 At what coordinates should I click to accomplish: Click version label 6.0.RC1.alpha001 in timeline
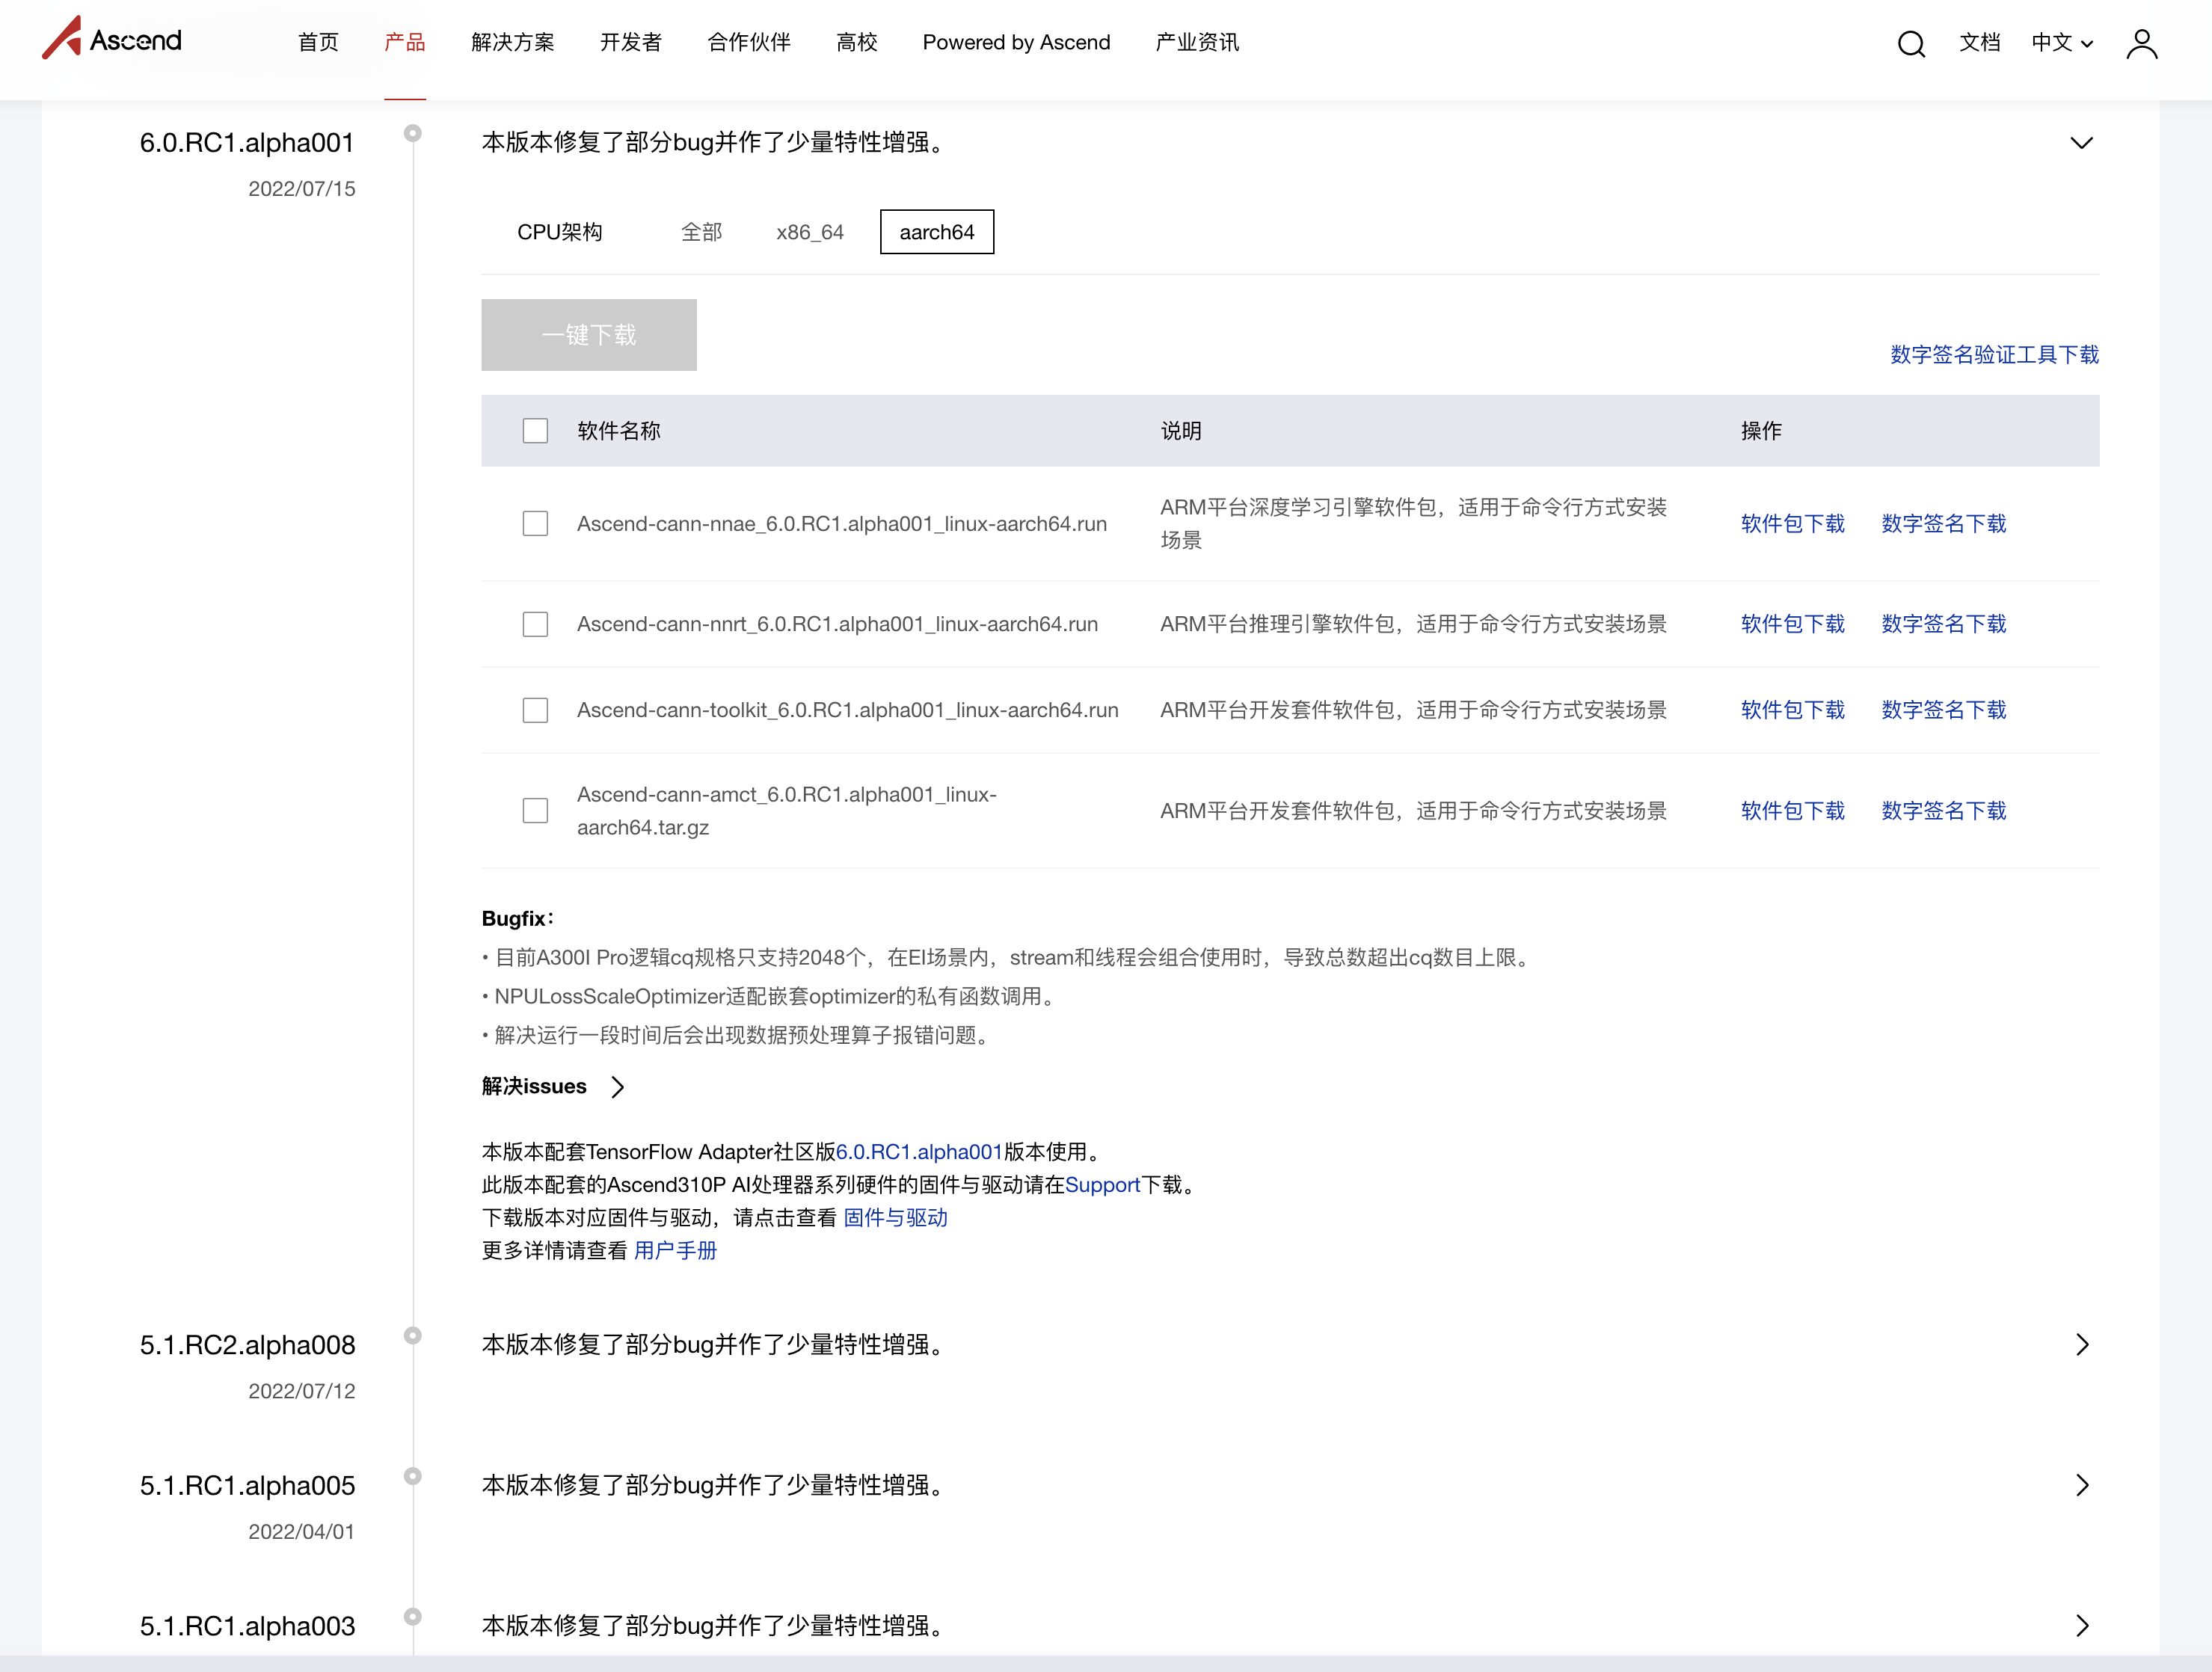coord(247,143)
